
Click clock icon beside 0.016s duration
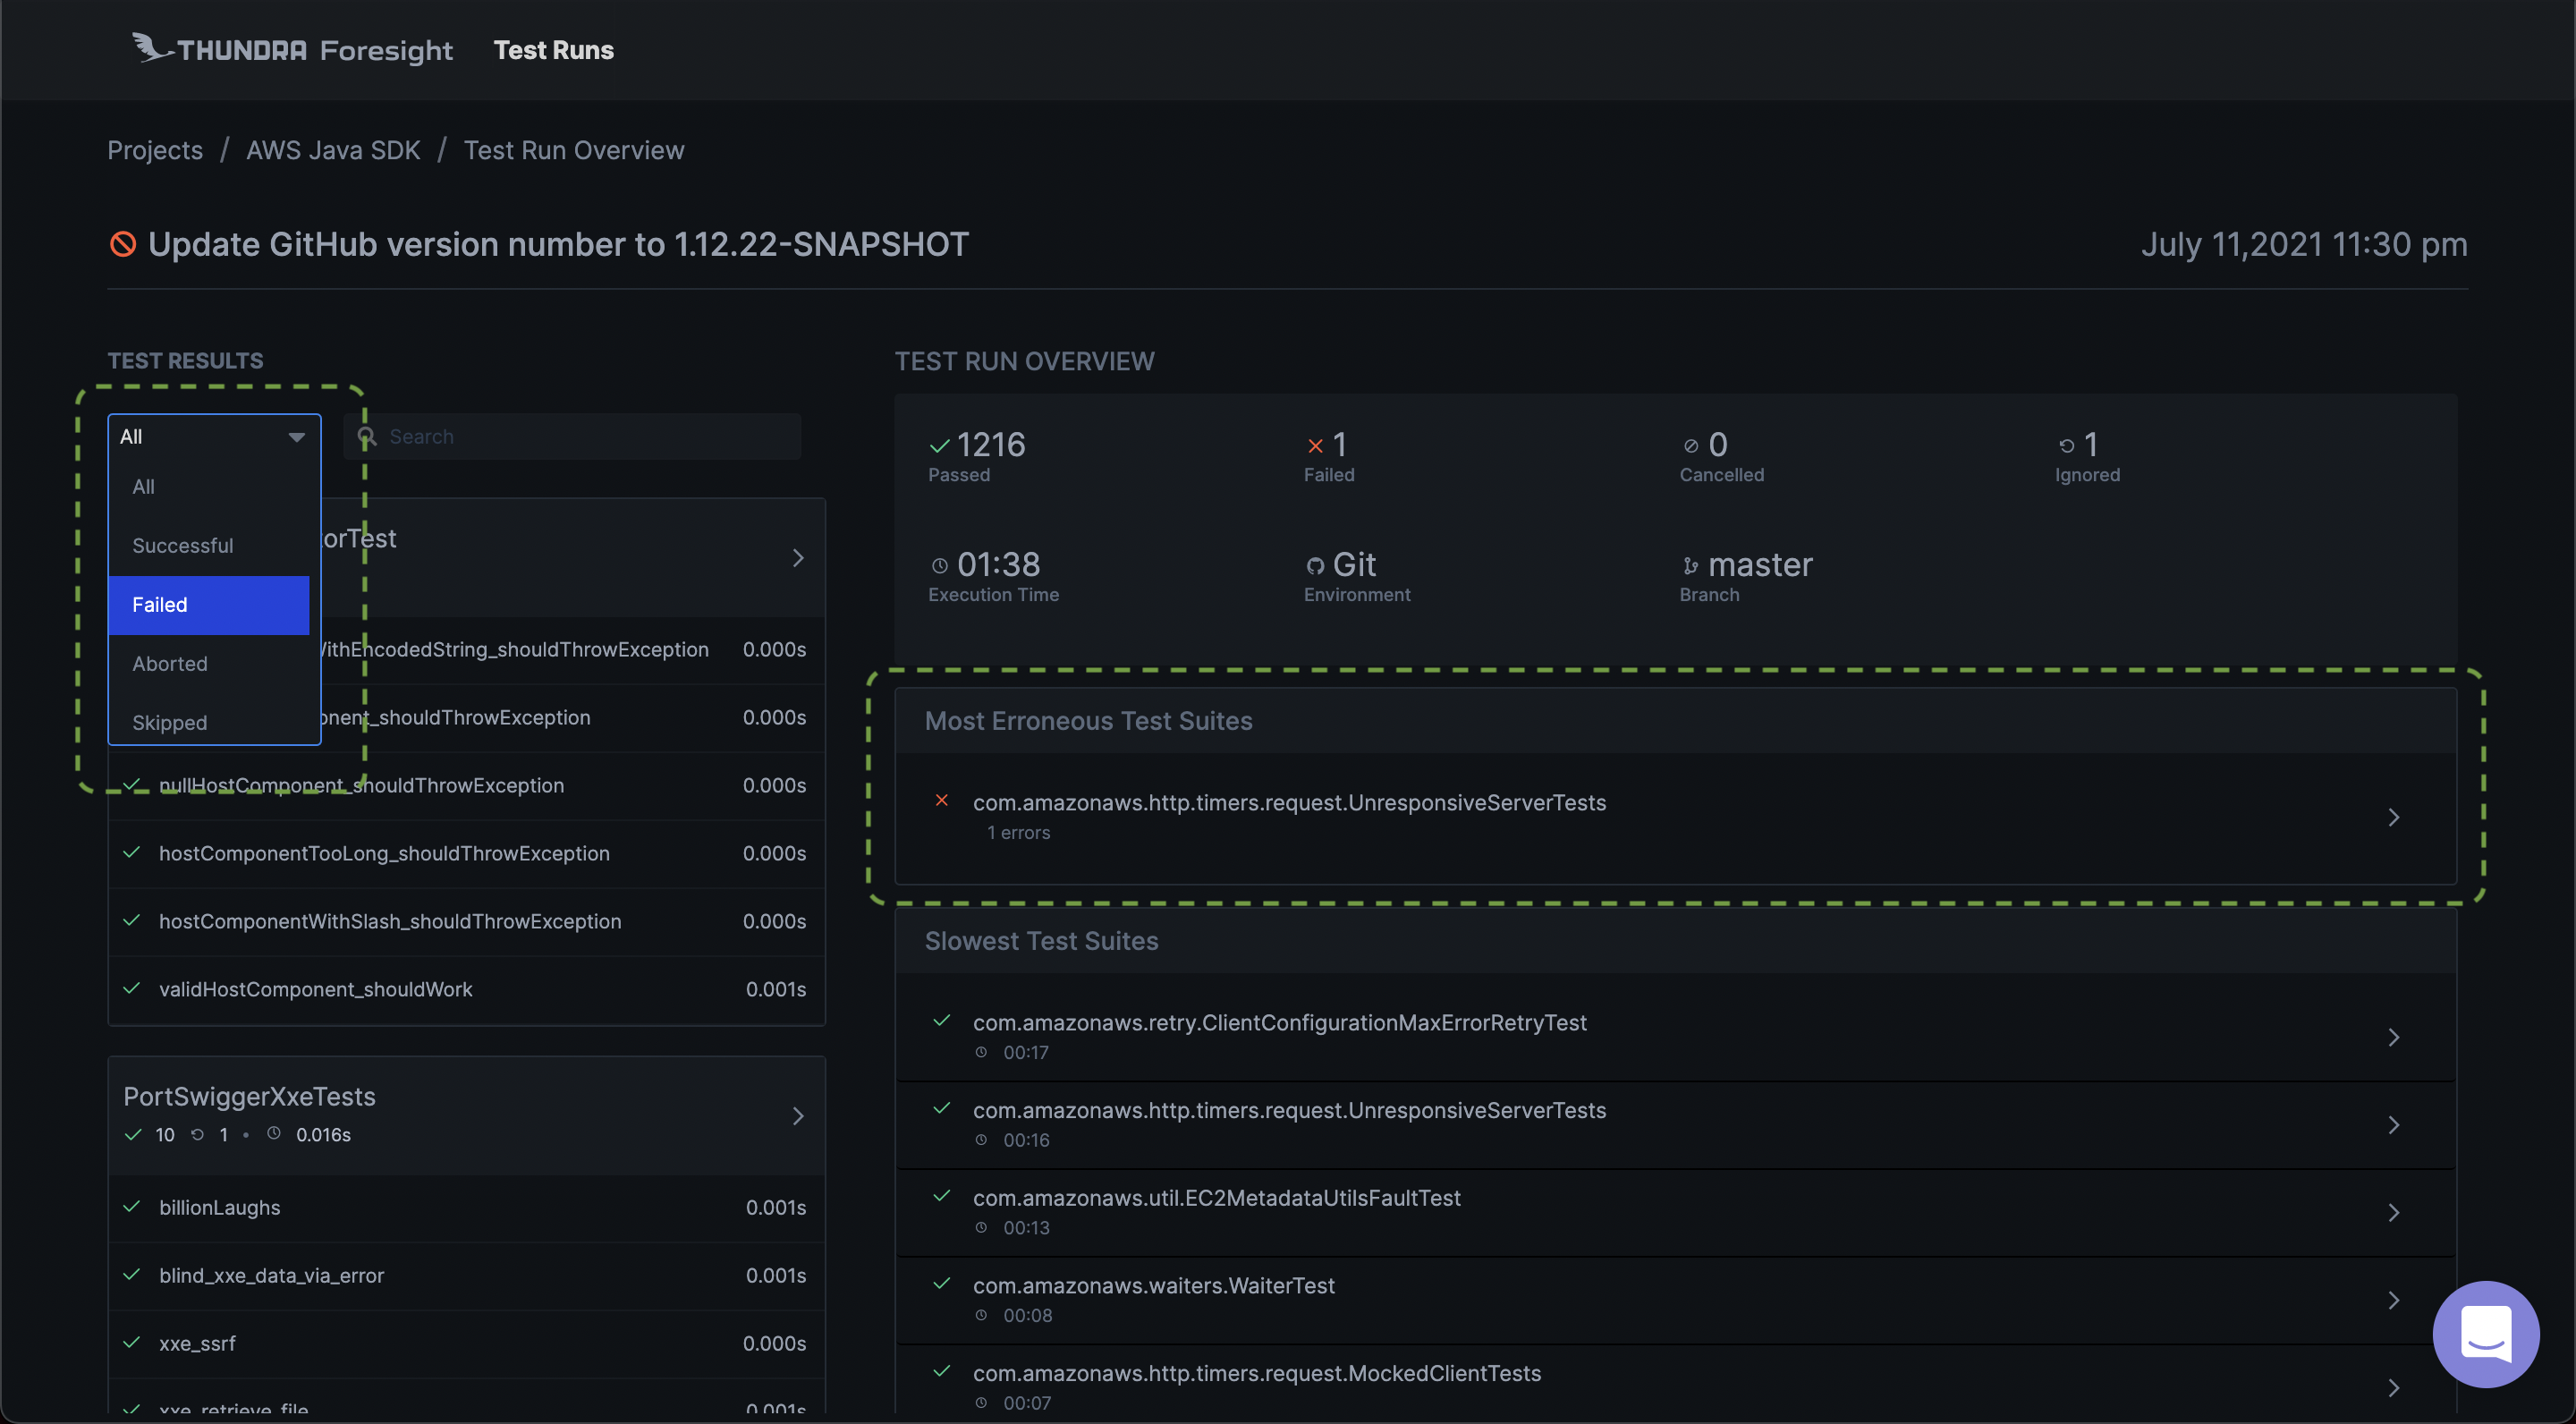274,1134
